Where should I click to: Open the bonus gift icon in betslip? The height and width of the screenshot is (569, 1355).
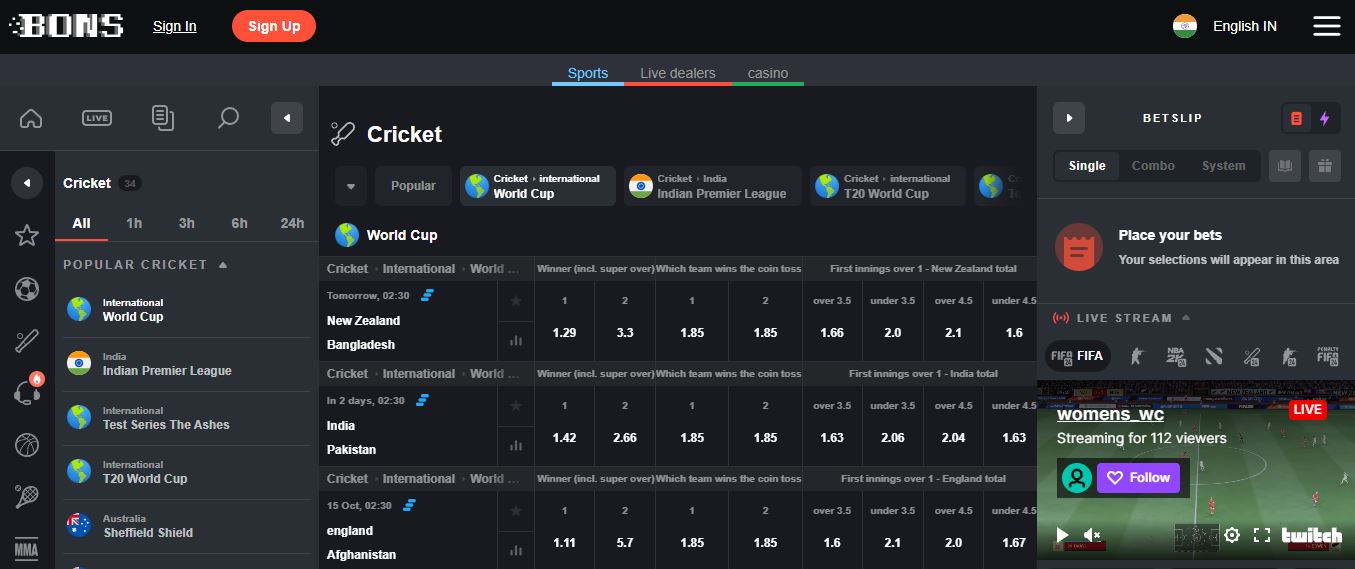point(1325,166)
